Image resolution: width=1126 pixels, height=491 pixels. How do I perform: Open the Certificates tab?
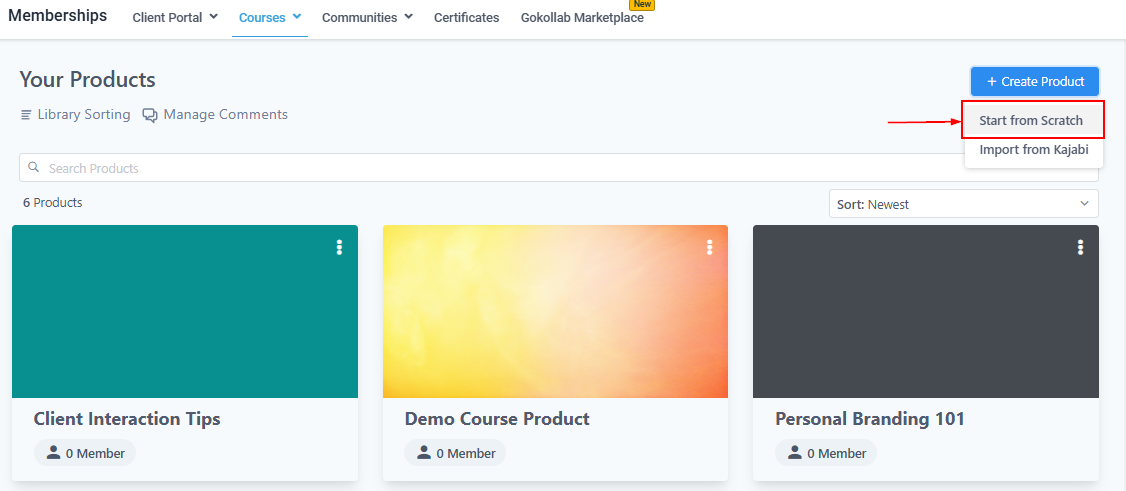click(x=466, y=17)
